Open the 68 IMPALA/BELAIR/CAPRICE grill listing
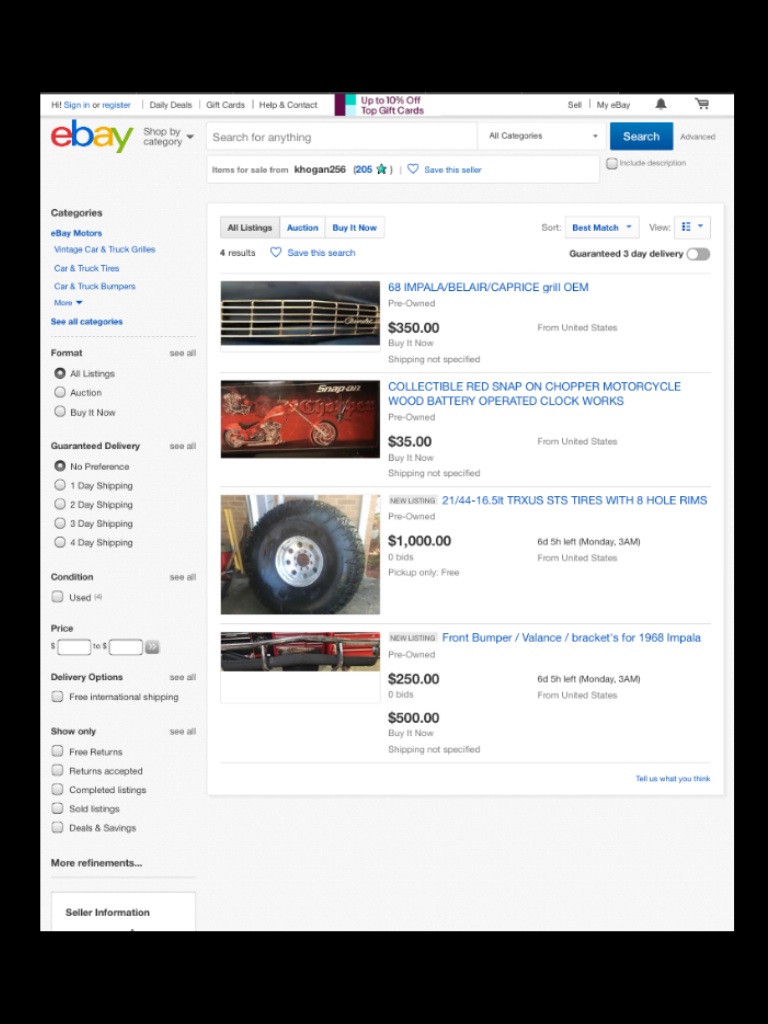The image size is (768, 1024). (488, 287)
